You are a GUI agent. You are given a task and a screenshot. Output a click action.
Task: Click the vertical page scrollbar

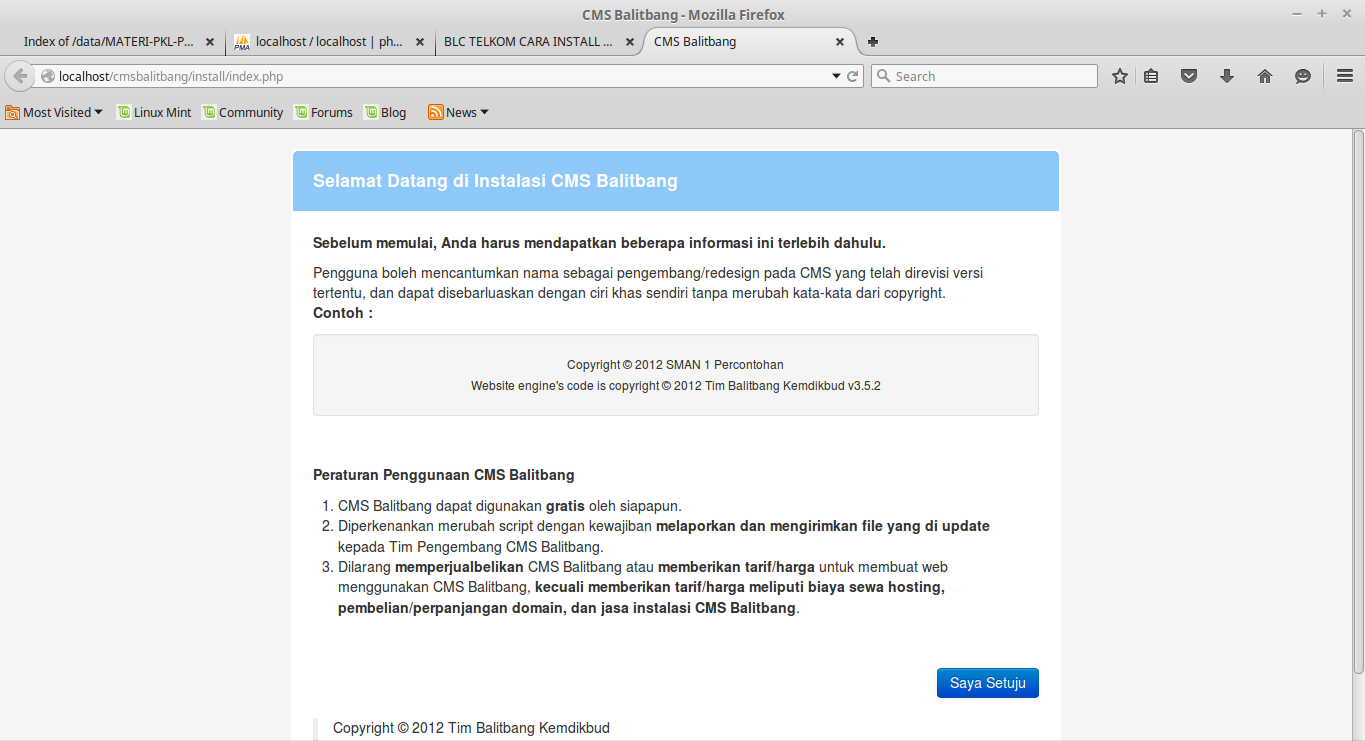[x=1358, y=402]
